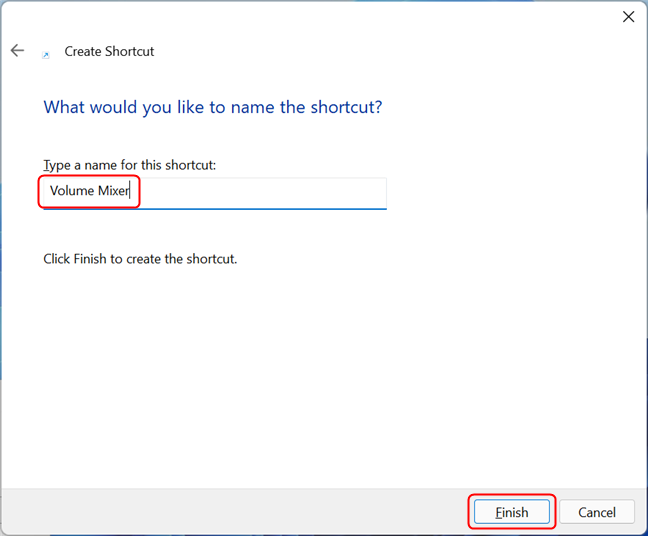648x536 pixels.
Task: Cancel the shortcut creation
Action: tap(596, 512)
